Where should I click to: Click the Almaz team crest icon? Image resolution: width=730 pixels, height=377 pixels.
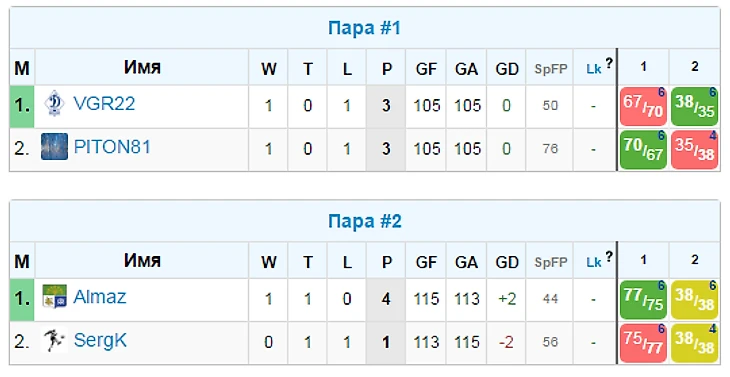(x=54, y=297)
